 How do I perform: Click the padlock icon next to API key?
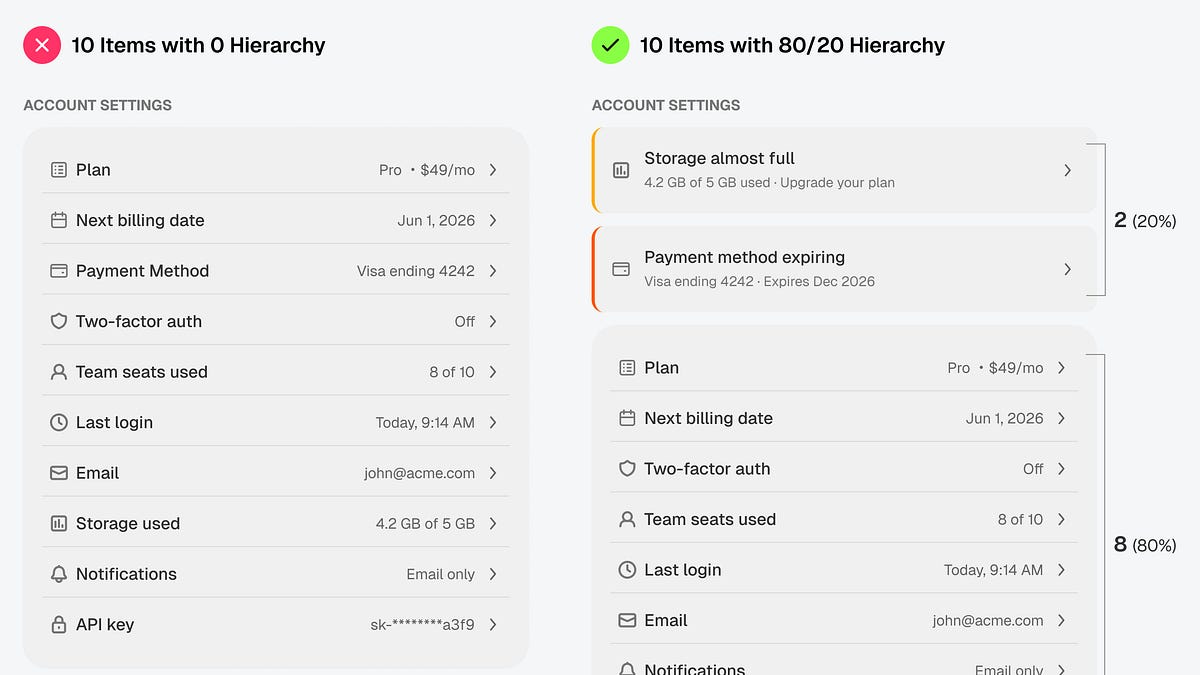[59, 624]
